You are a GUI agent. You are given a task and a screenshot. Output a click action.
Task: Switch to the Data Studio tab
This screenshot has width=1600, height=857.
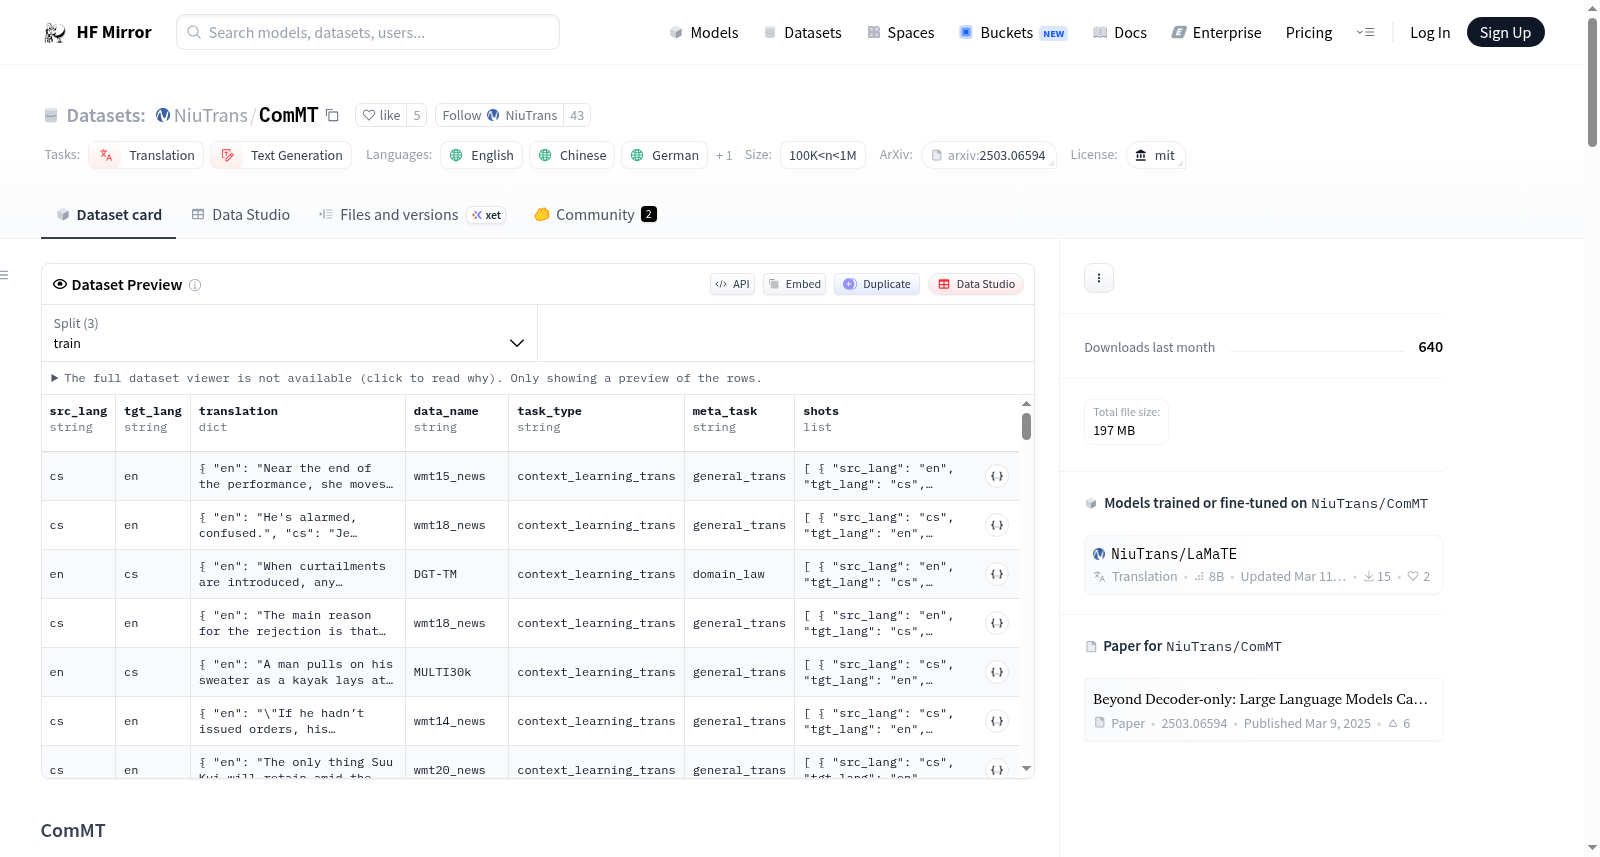[x=241, y=215]
